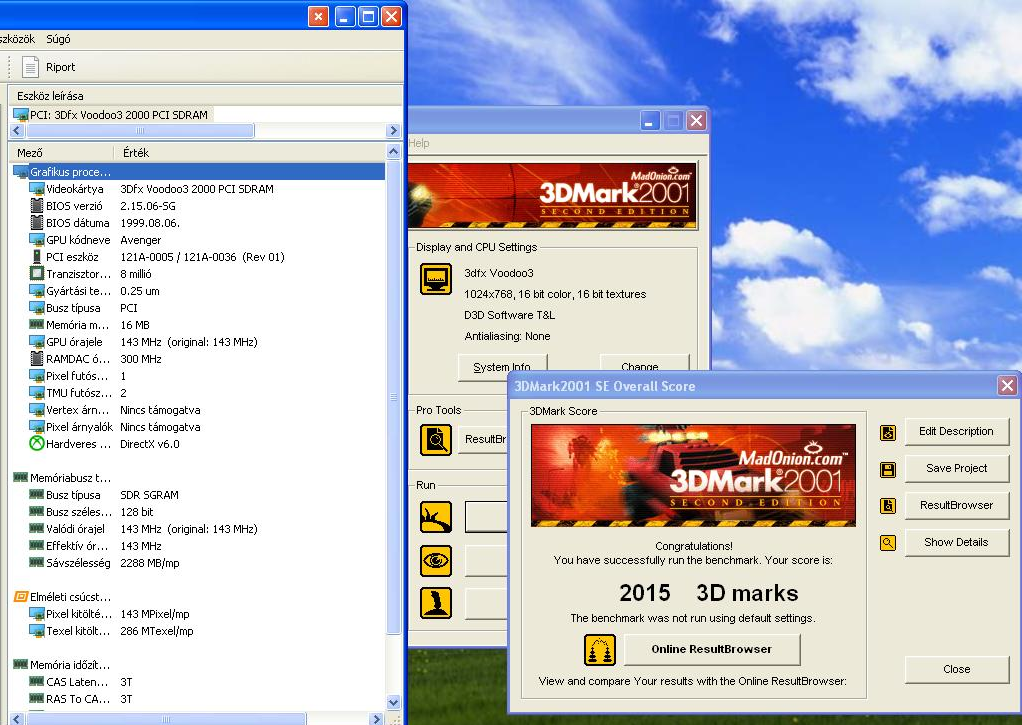This screenshot has height=725, width=1022.
Task: Click the Close button in score dialog
Action: pos(957,670)
